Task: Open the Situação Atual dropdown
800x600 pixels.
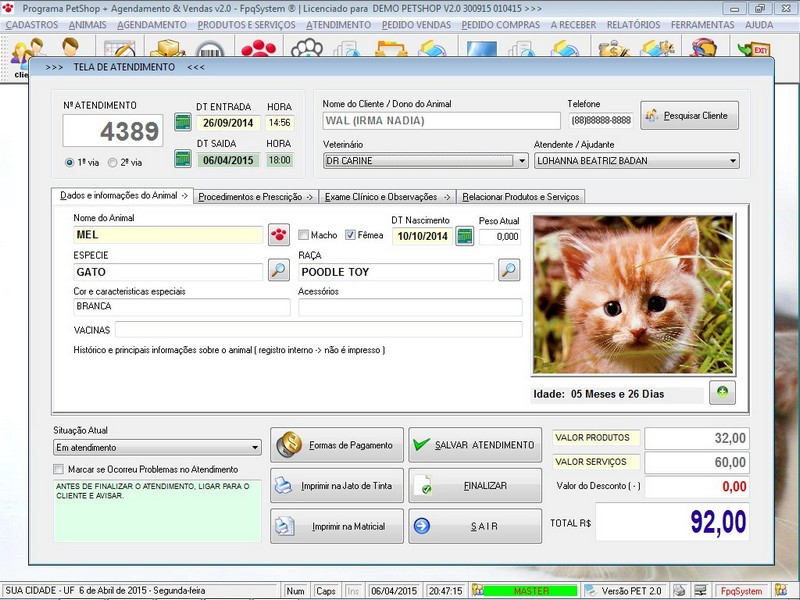Action: pos(255,448)
